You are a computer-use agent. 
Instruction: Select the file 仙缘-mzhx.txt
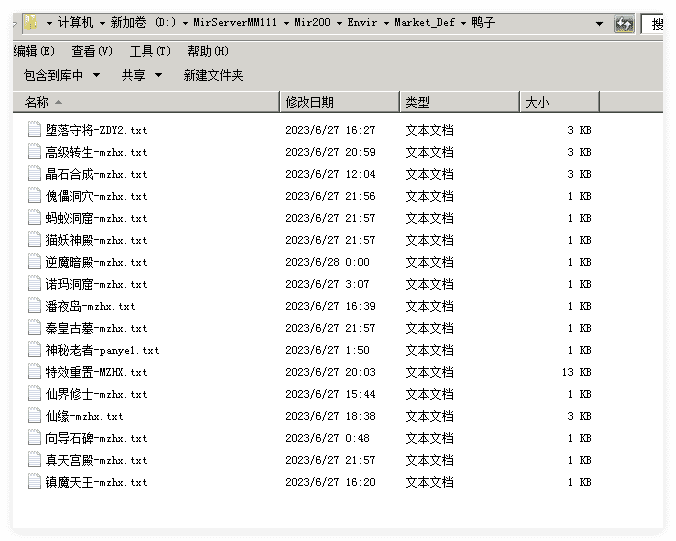tap(84, 416)
